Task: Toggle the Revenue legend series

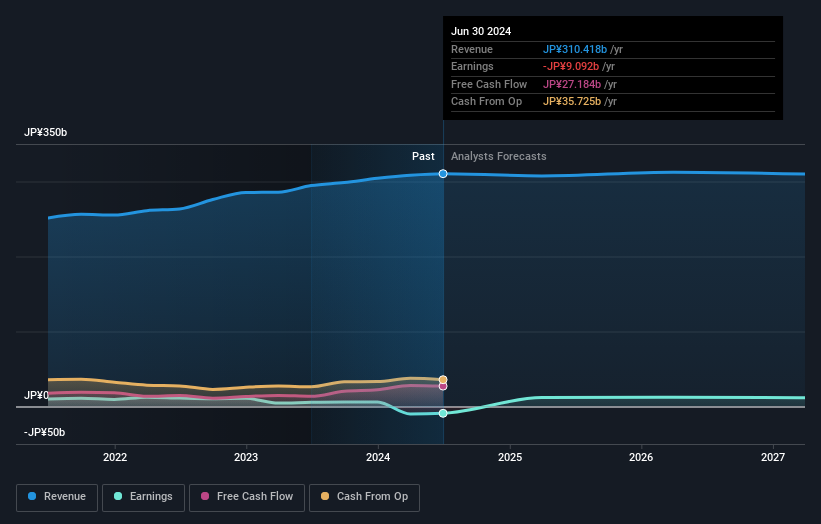Action: (x=57, y=497)
